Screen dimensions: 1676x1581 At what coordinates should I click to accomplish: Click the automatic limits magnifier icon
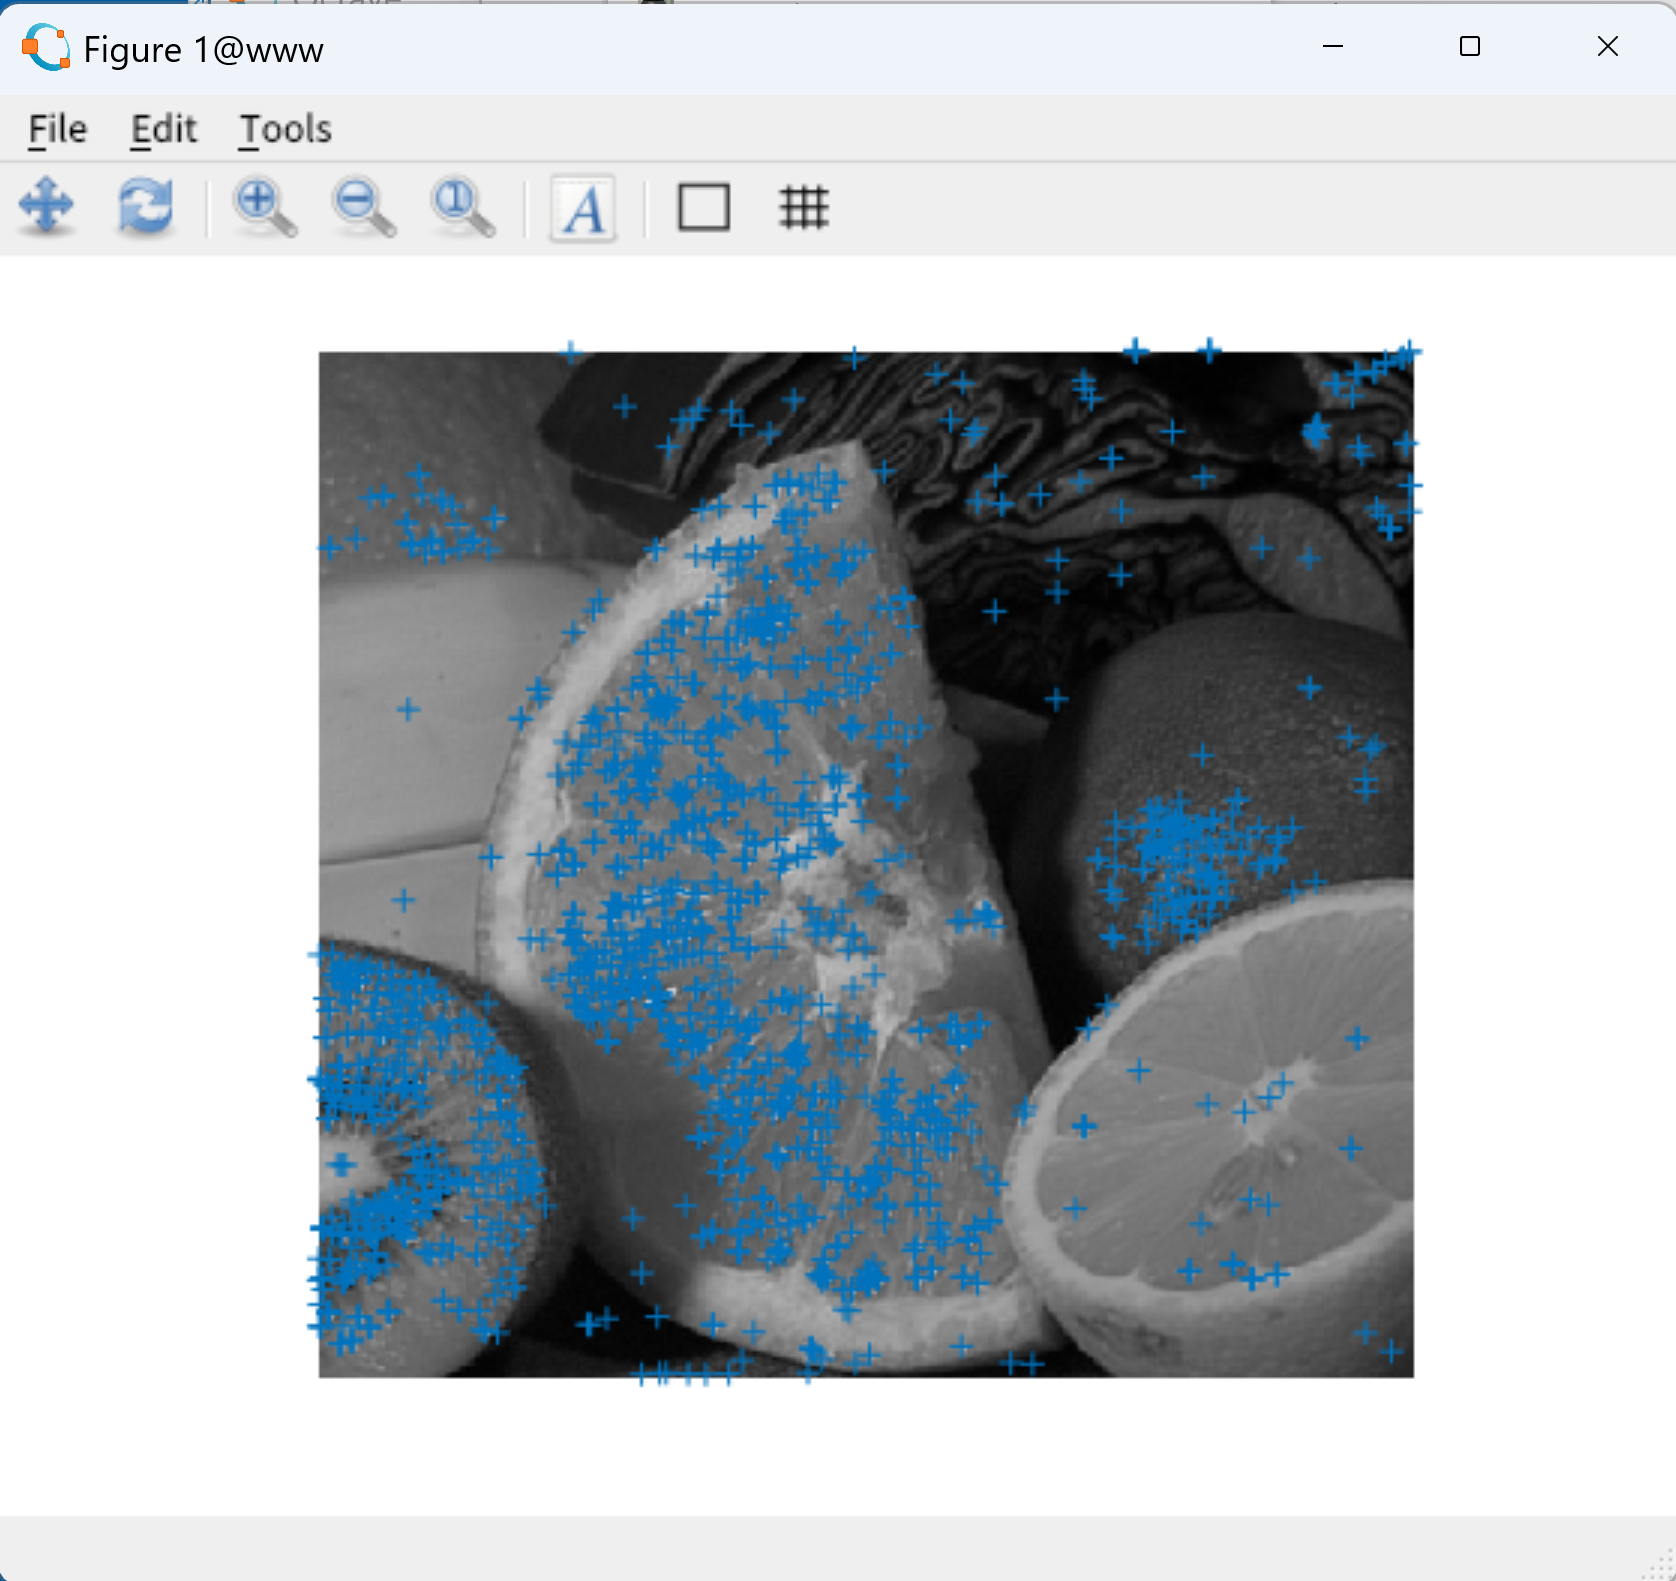tap(463, 207)
